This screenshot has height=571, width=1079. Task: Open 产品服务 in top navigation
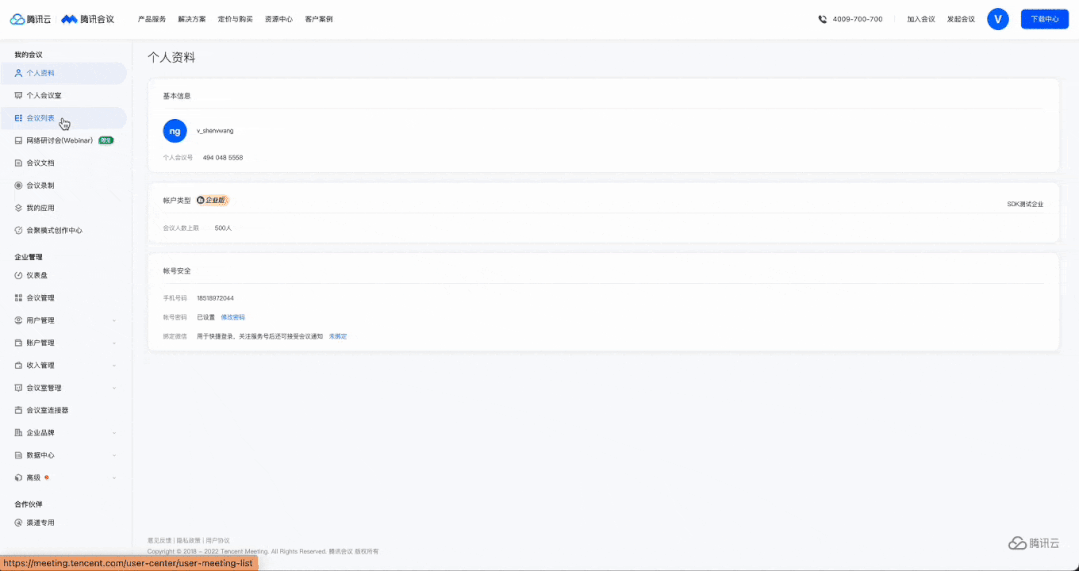[152, 19]
